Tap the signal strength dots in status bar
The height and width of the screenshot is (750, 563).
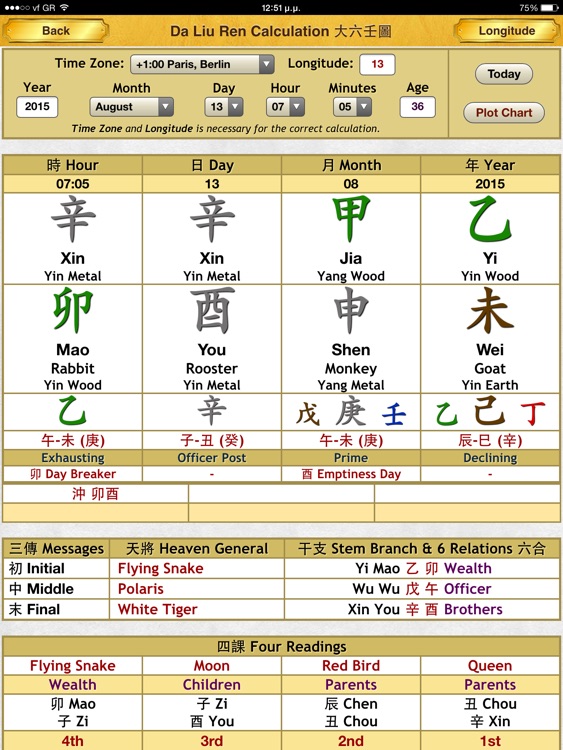(x=16, y=8)
